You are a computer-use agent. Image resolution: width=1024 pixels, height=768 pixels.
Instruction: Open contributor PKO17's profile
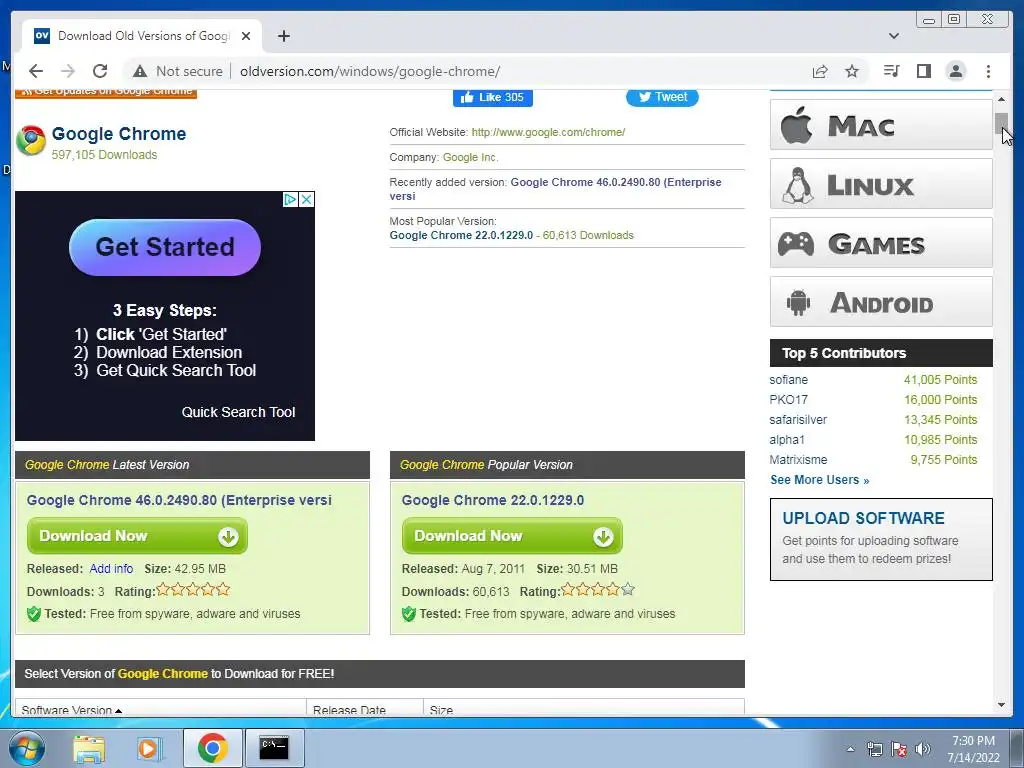(x=788, y=400)
